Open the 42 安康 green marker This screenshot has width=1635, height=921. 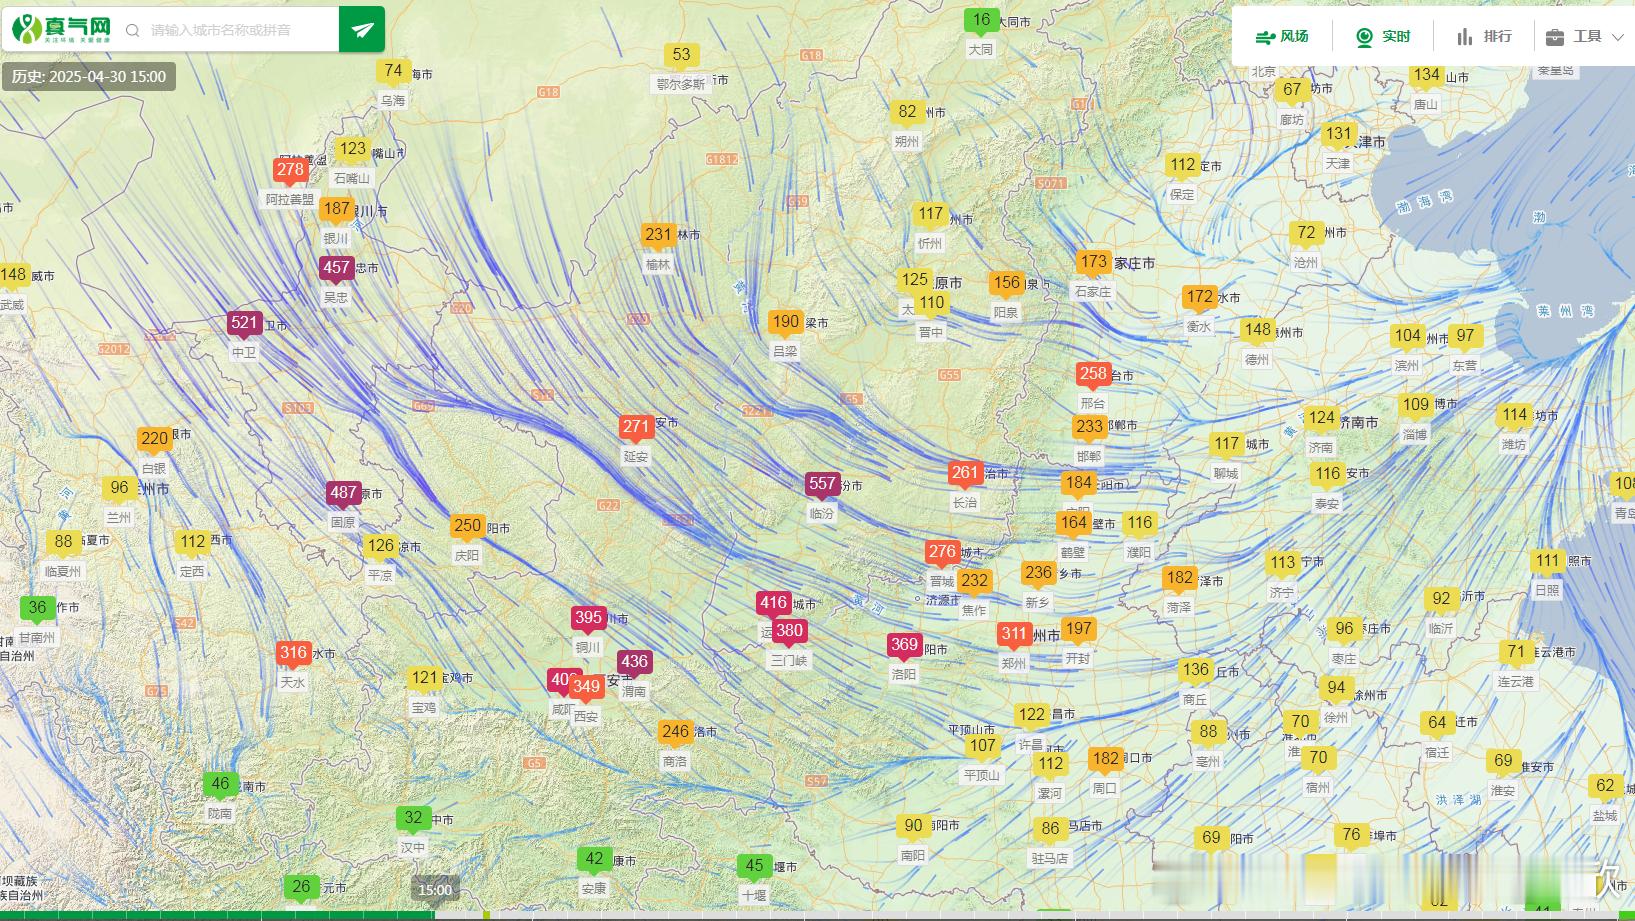[x=594, y=859]
